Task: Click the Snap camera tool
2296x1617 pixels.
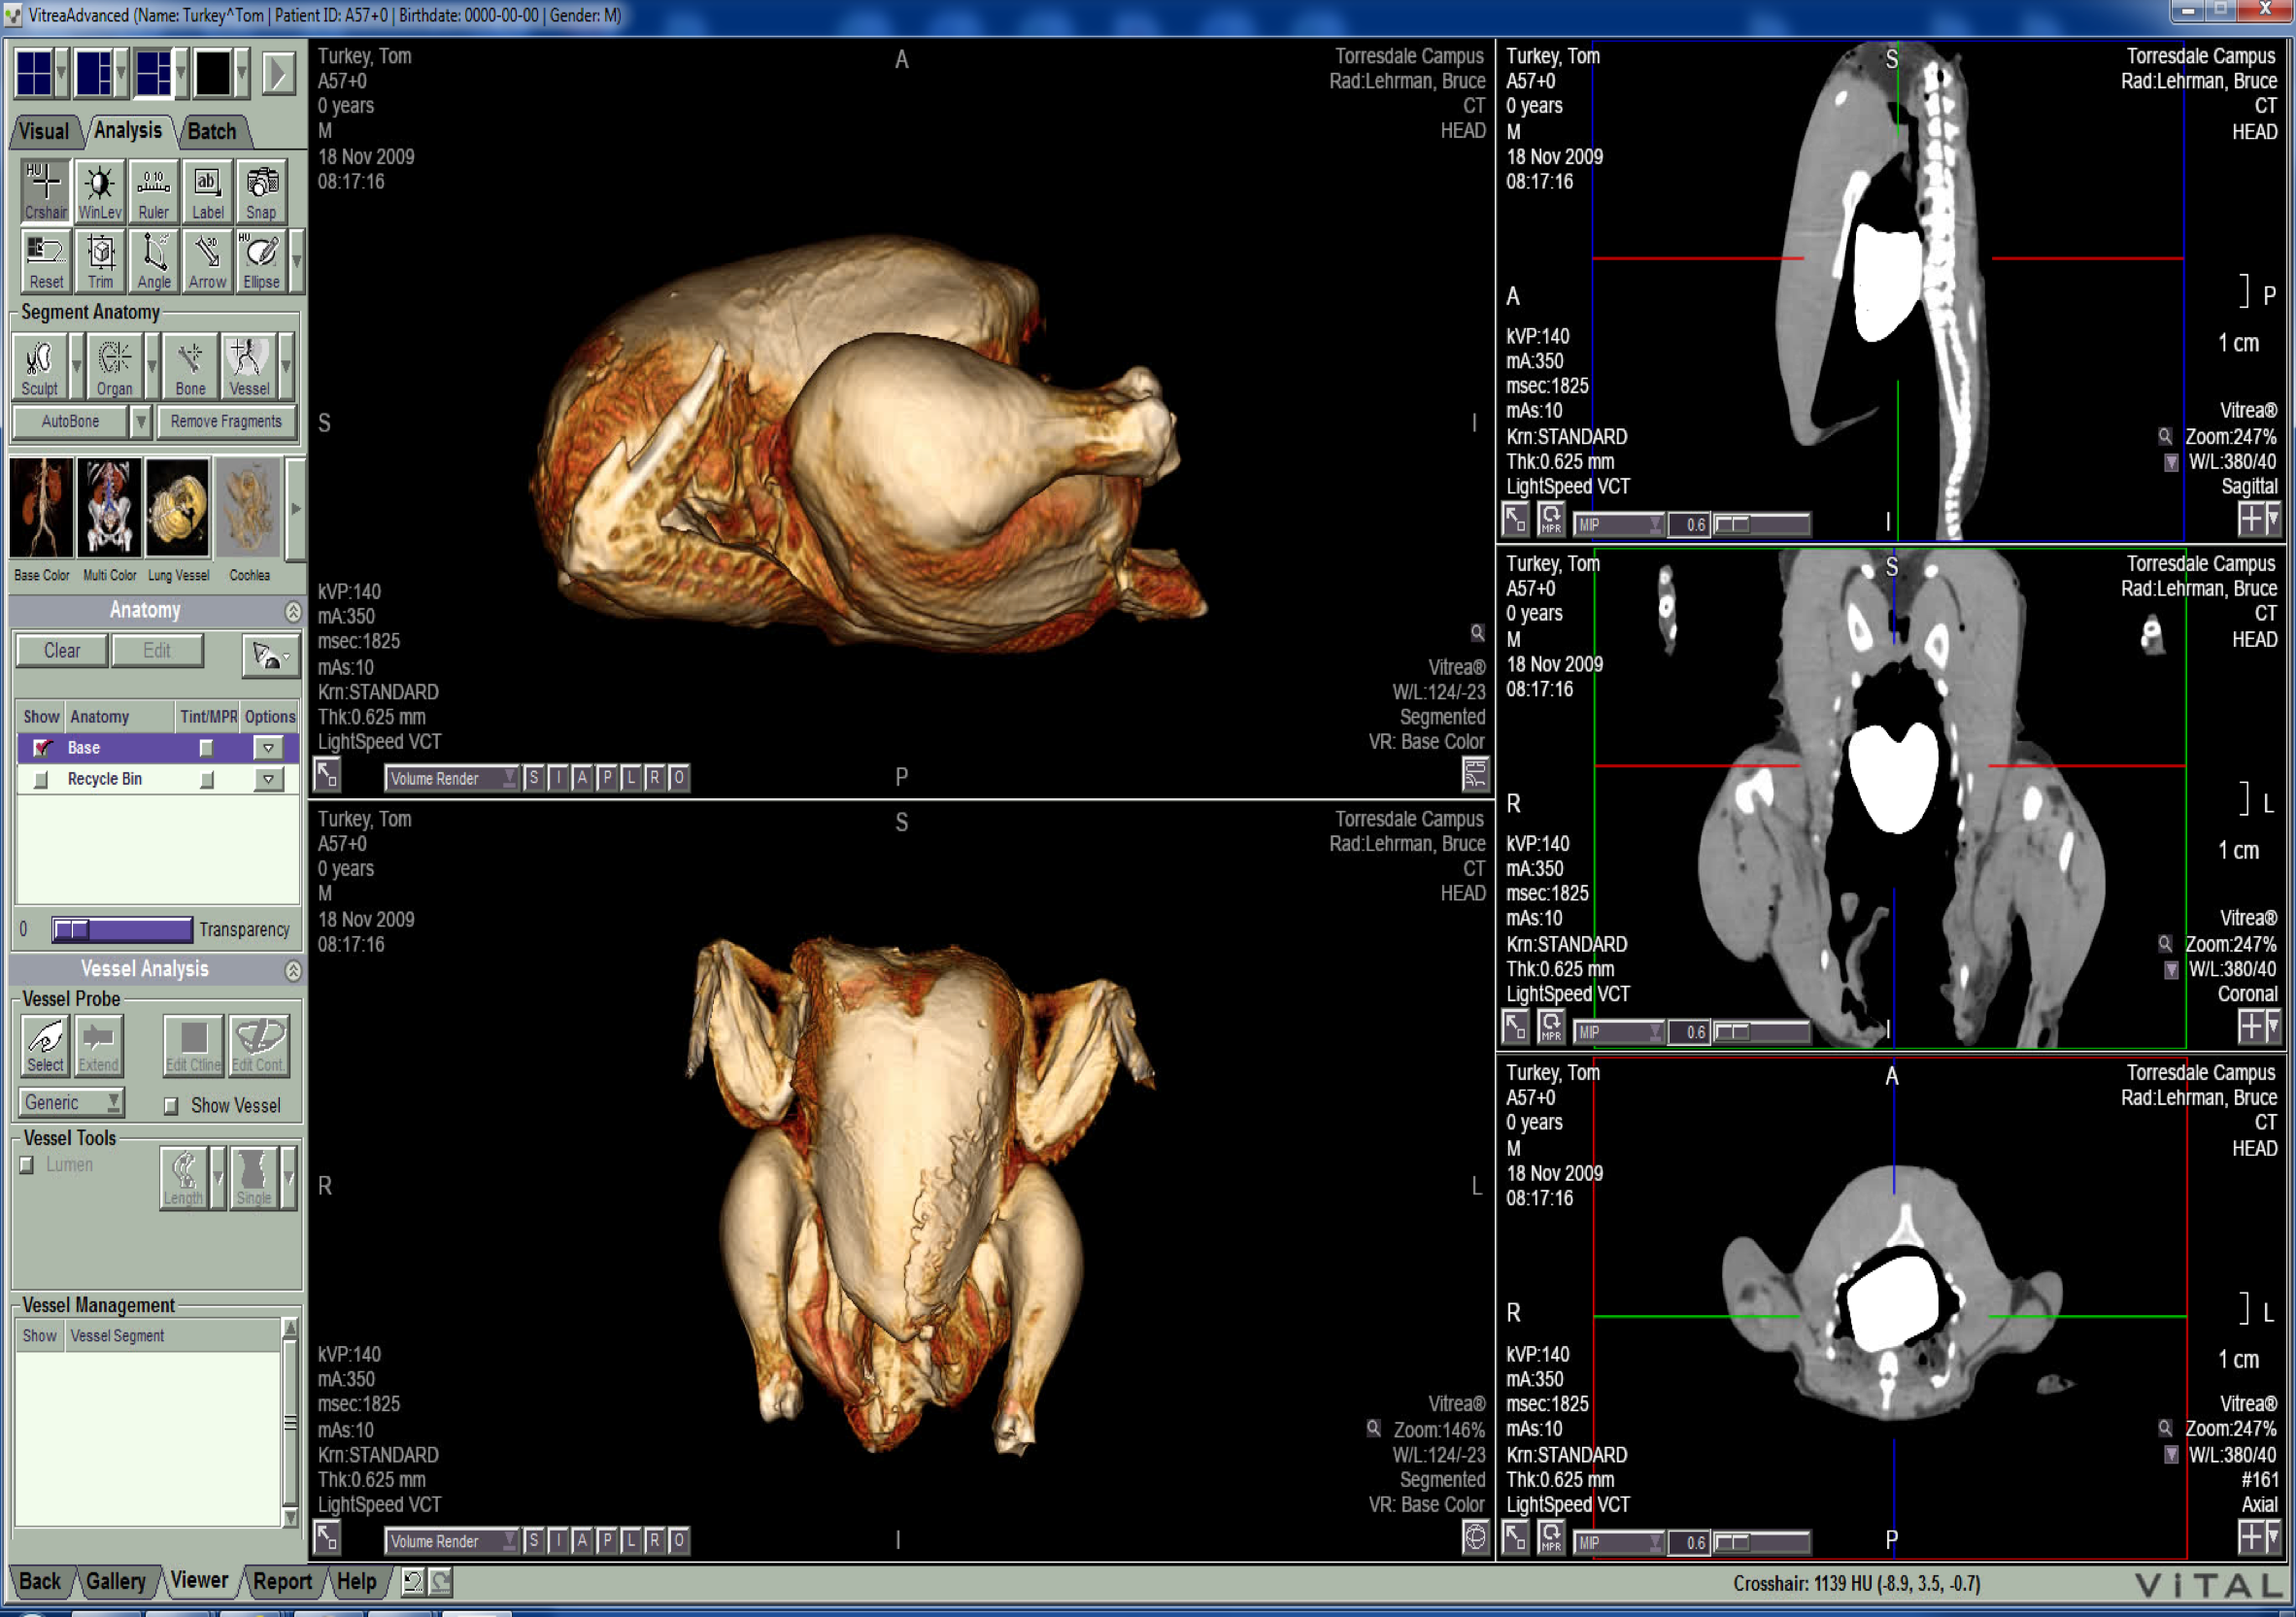Action: (261, 190)
